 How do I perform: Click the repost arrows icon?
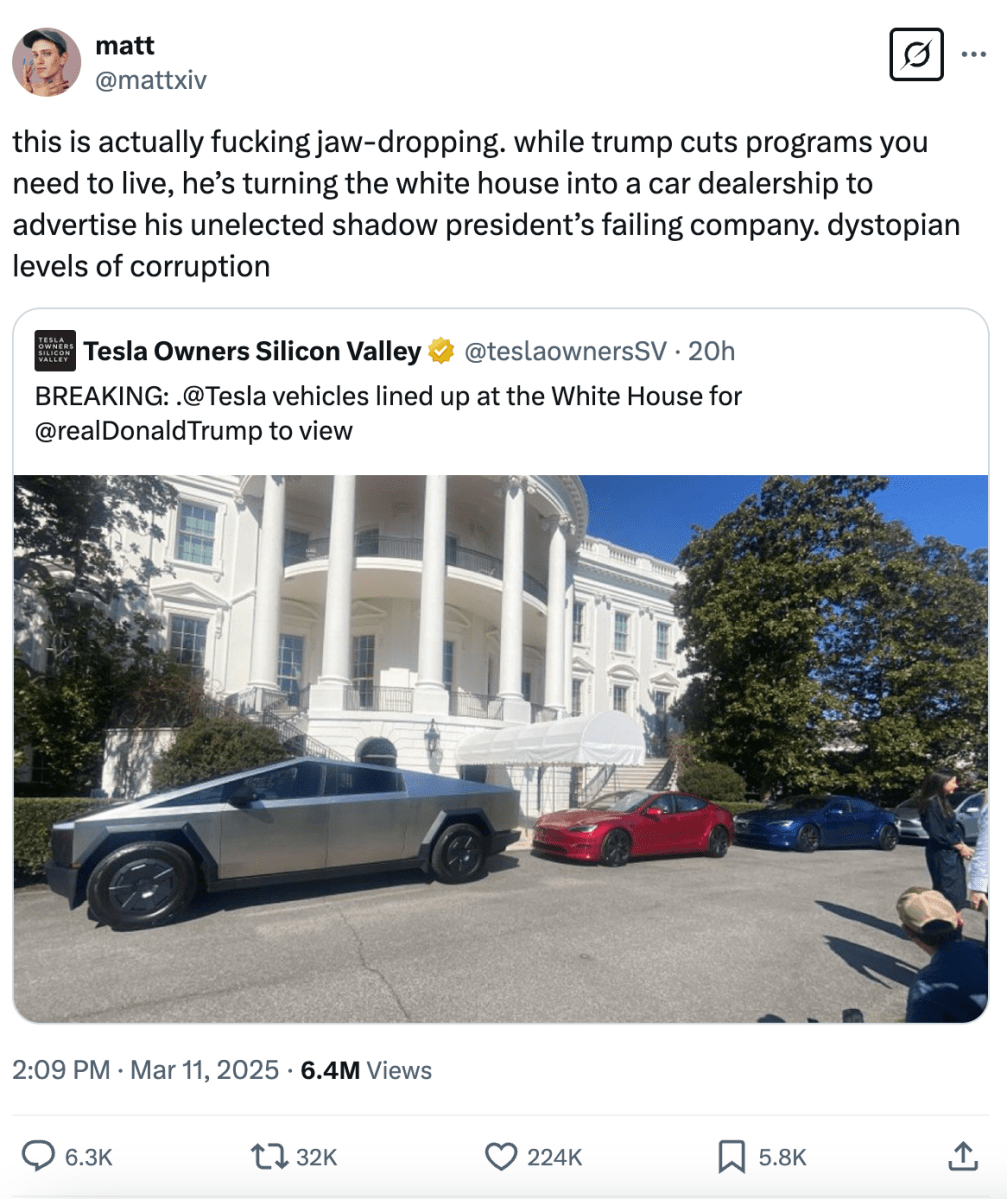269,1156
